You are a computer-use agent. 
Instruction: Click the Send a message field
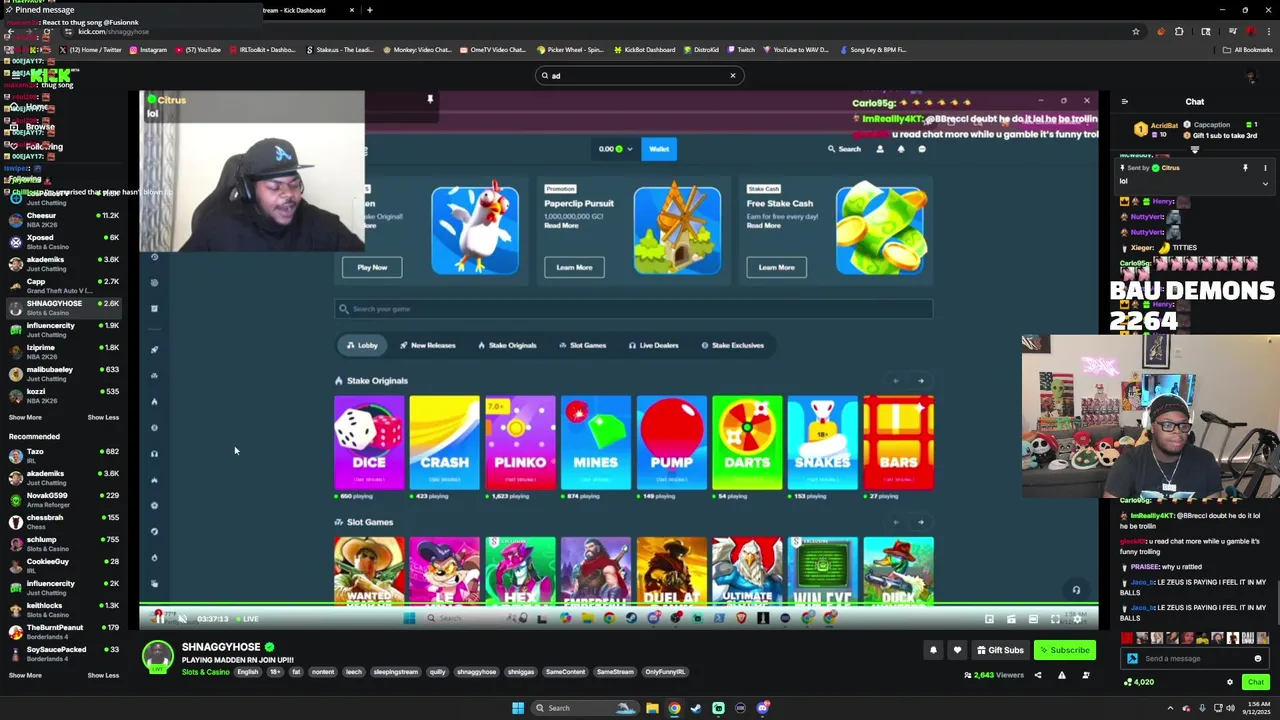click(x=1194, y=658)
